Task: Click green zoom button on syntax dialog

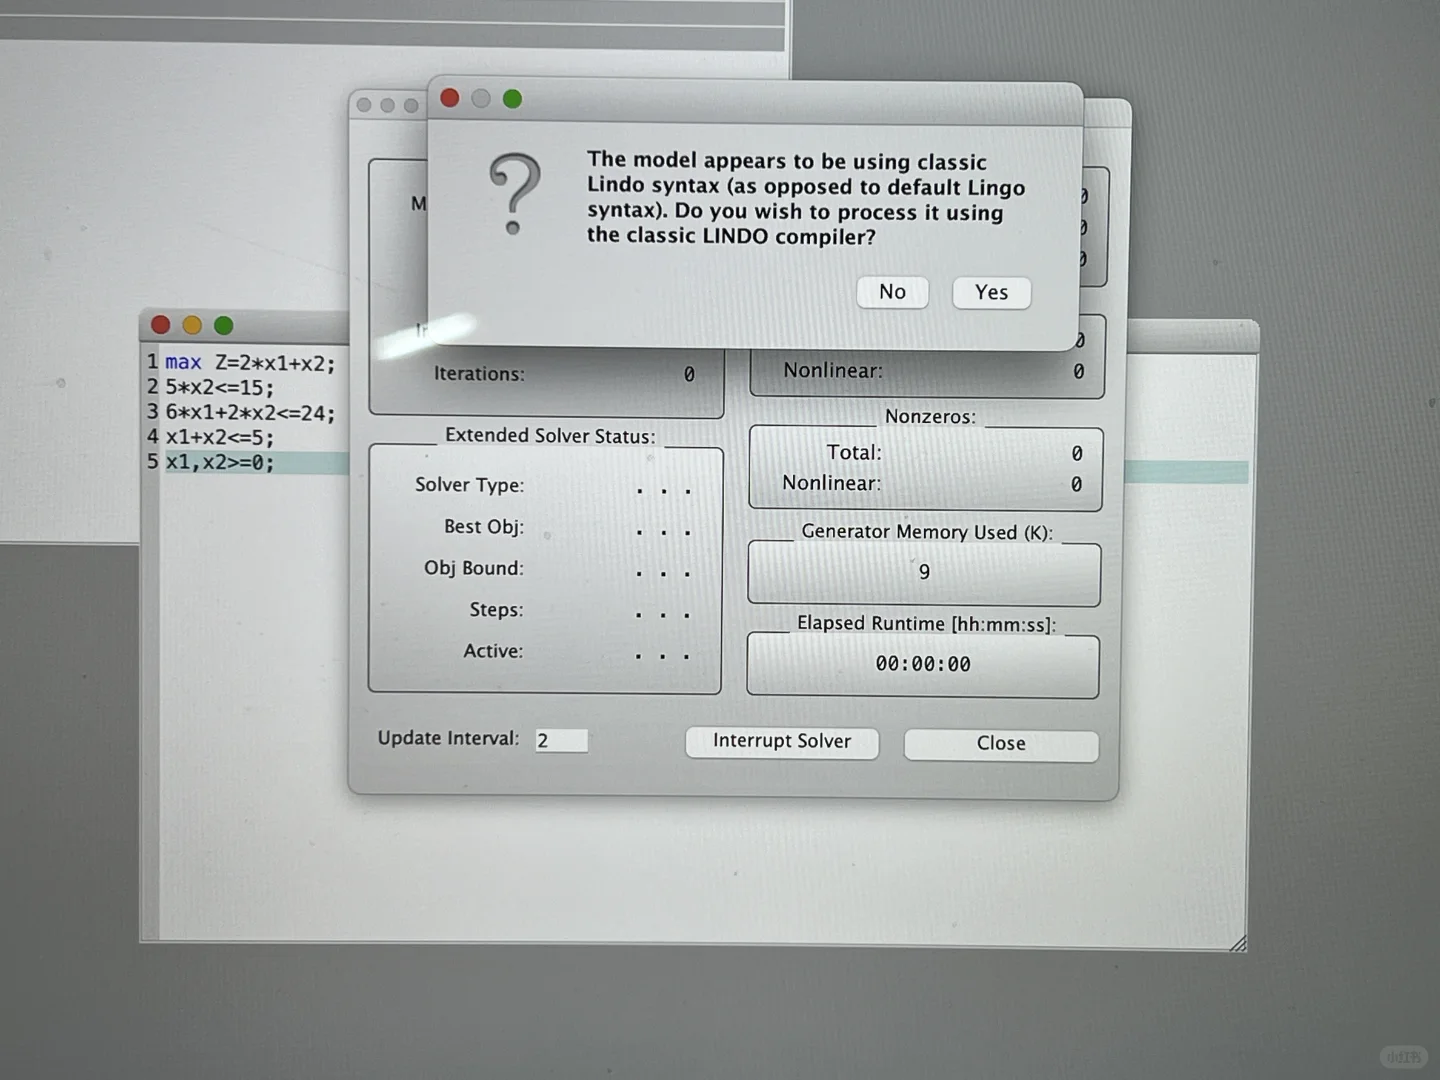Action: point(512,99)
